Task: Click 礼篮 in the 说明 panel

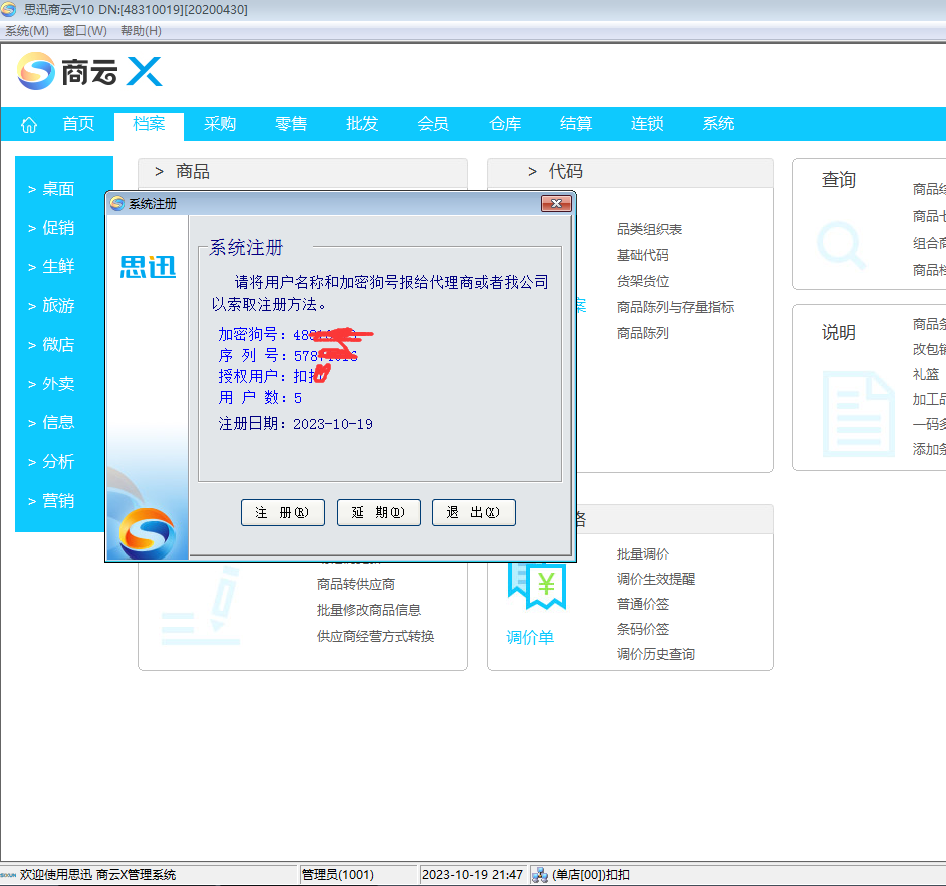Action: 925,374
